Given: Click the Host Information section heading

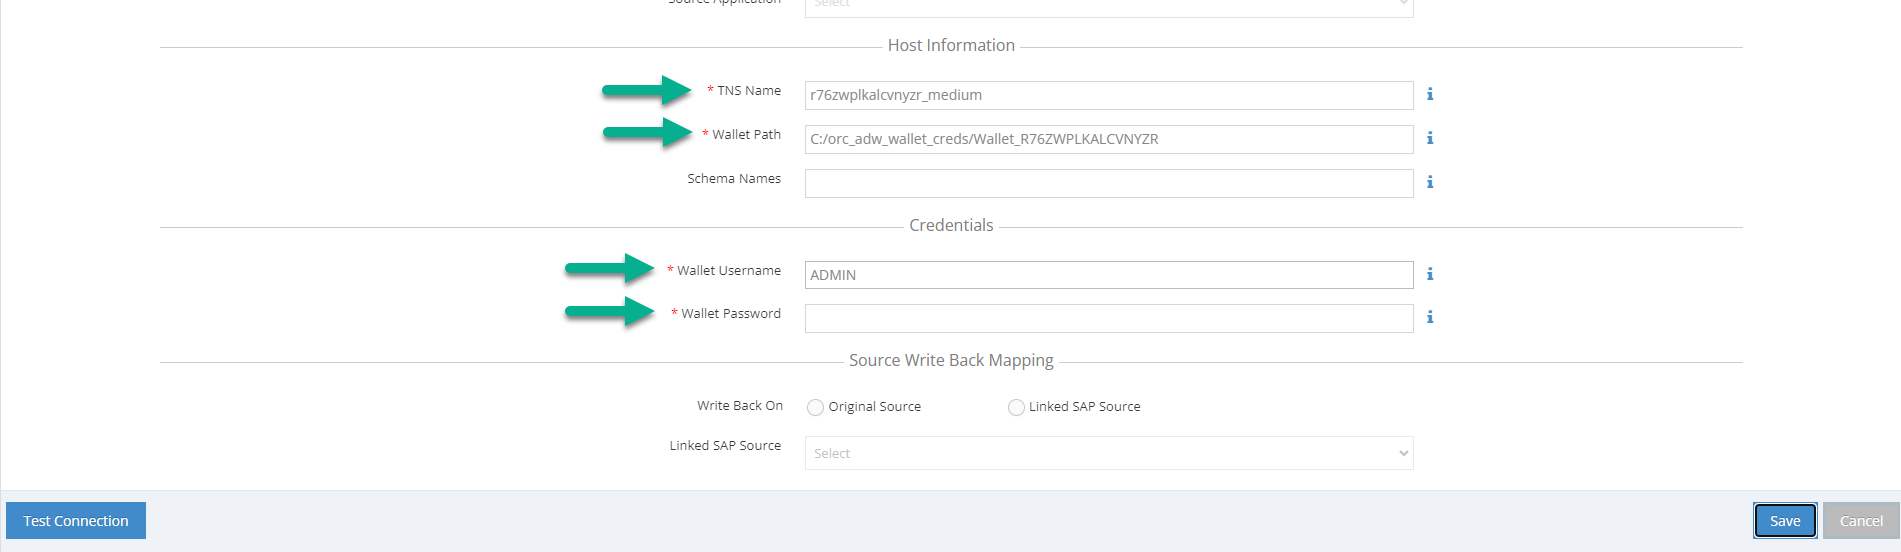Looking at the screenshot, I should tap(951, 45).
